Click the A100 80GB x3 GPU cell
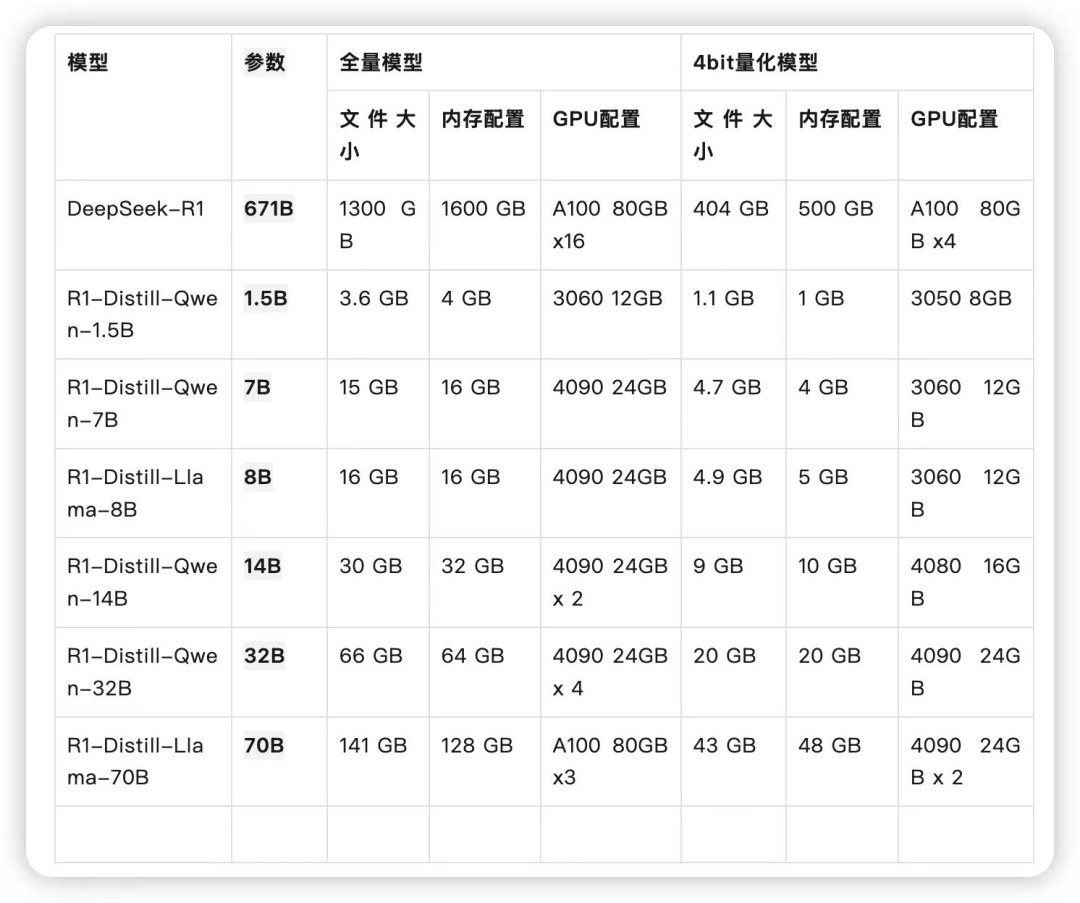This screenshot has height=903, width=1080. (x=610, y=761)
